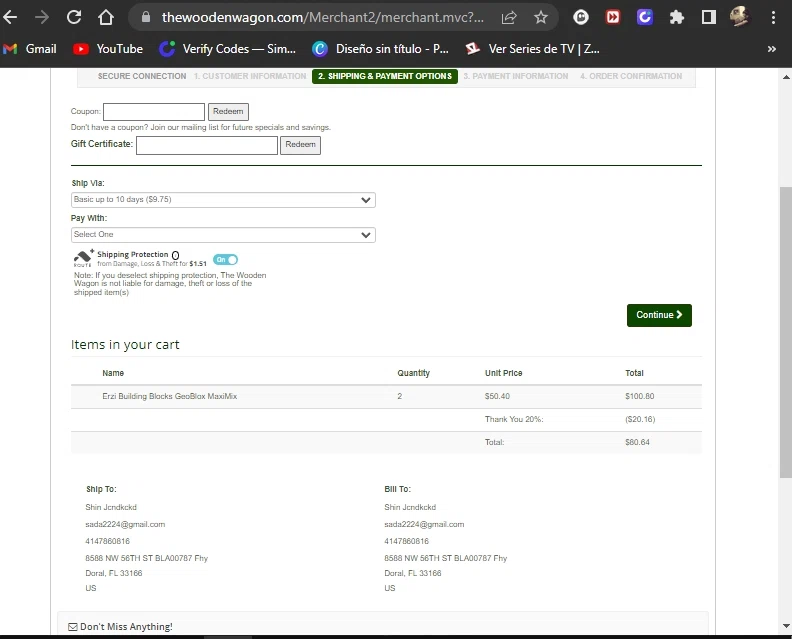The width and height of the screenshot is (792, 639).
Task: Open the Pay With dropdown
Action: click(223, 235)
